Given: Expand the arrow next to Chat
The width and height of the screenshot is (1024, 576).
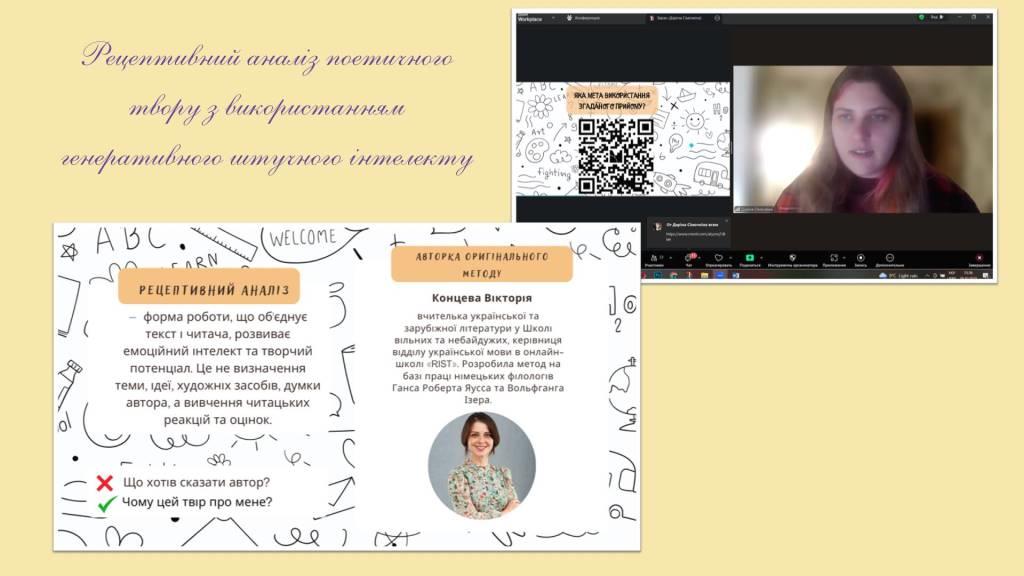Looking at the screenshot, I should pos(699,256).
